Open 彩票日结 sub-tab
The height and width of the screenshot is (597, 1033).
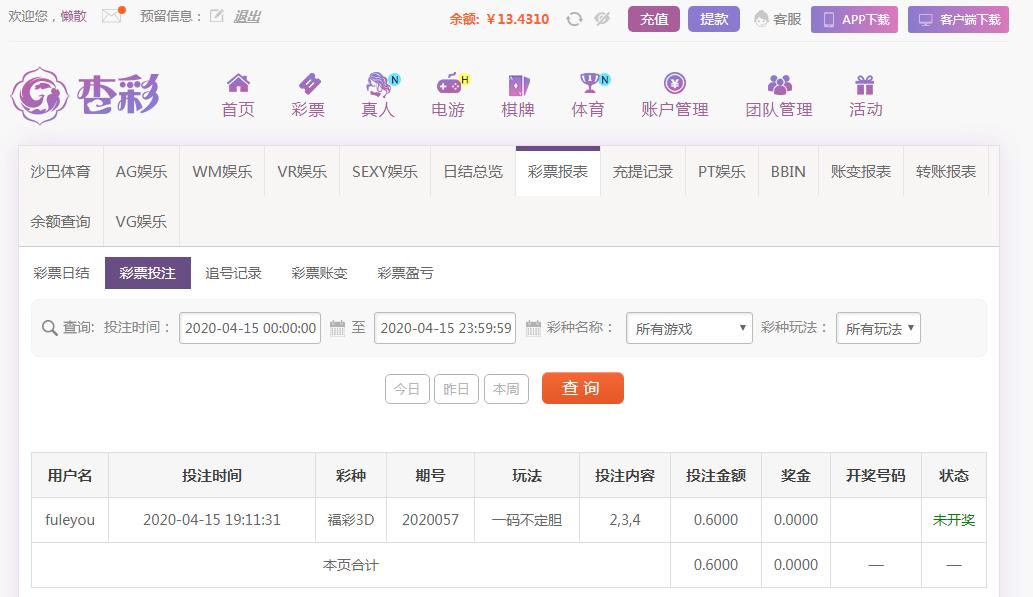[61, 273]
